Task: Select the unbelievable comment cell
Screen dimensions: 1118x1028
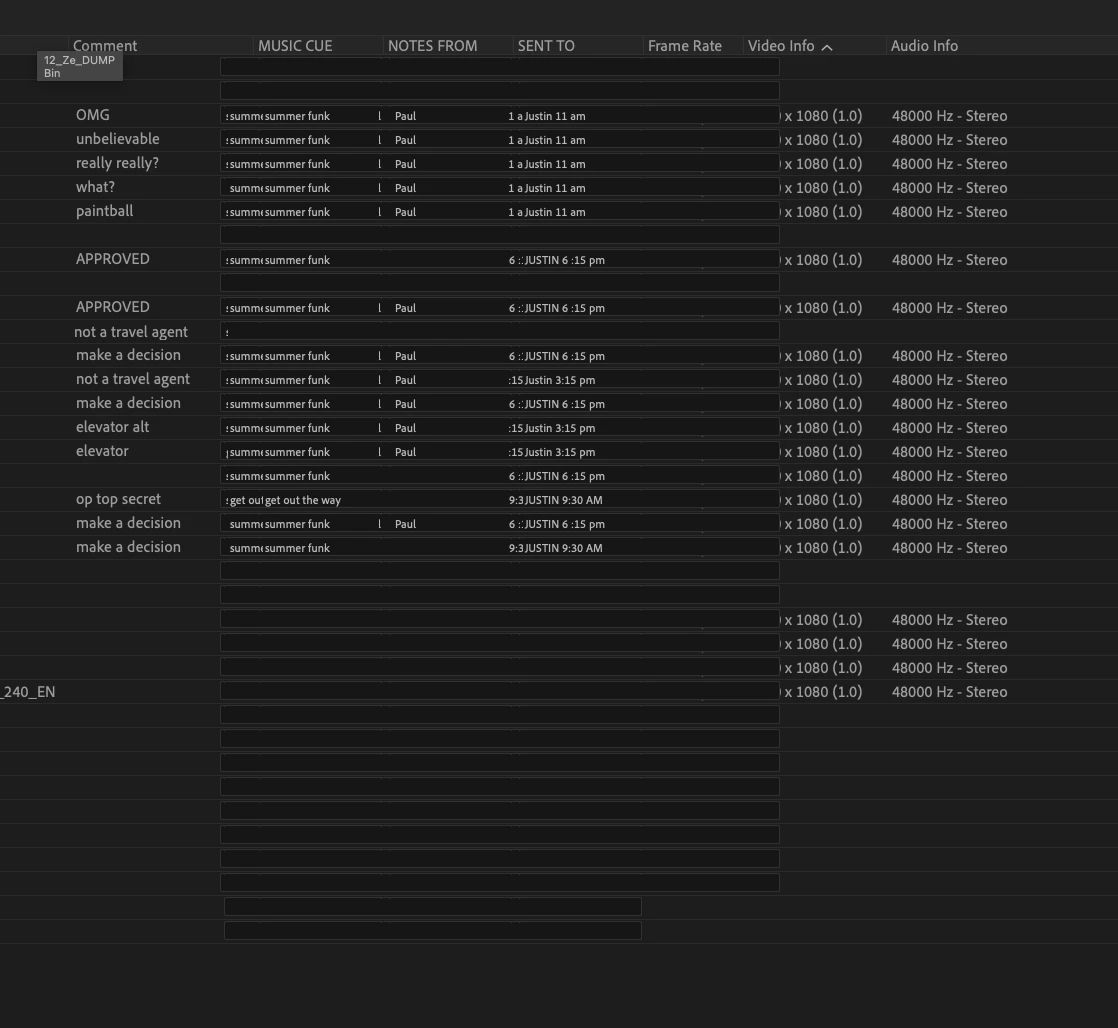Action: [118, 139]
